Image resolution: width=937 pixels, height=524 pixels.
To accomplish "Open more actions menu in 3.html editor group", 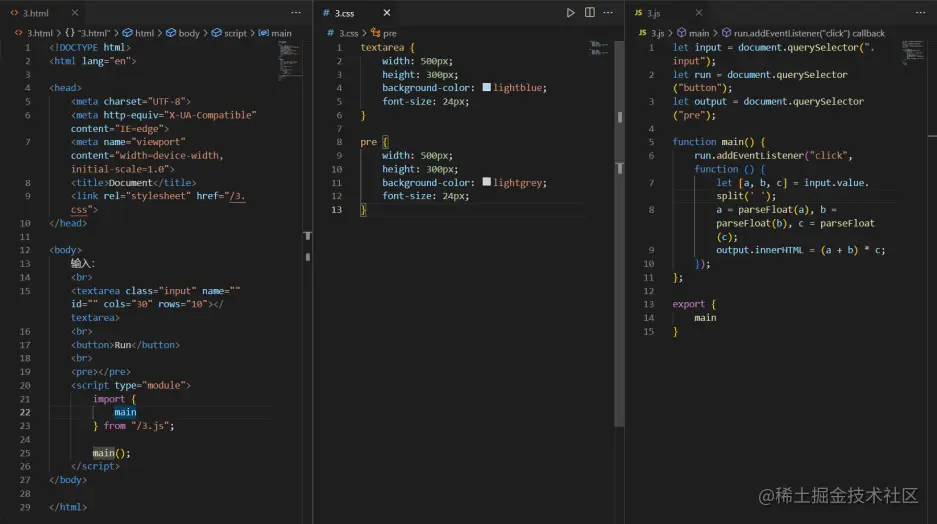I will 296,13.
